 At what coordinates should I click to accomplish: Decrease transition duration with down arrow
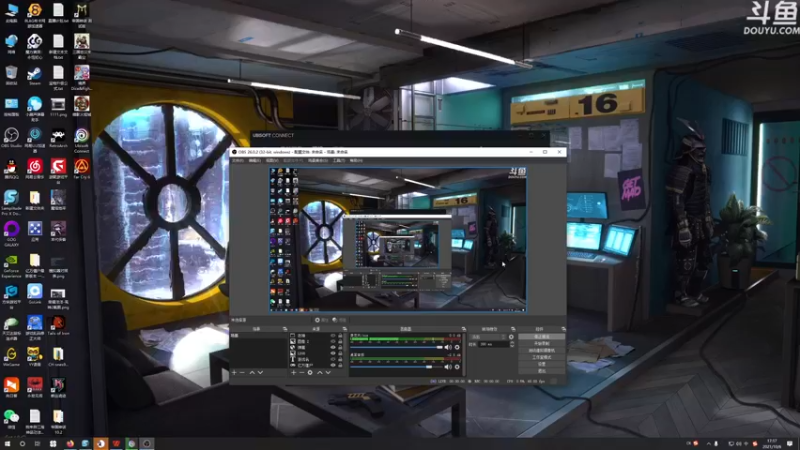[512, 346]
